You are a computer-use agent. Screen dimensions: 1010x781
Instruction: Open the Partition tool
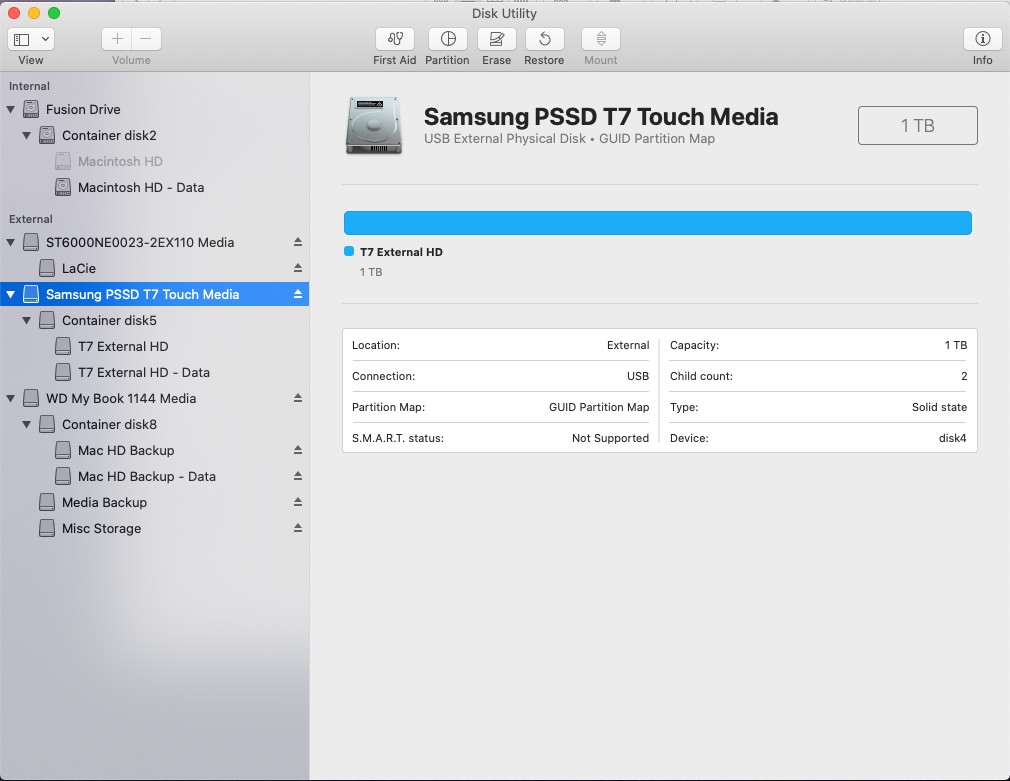[448, 39]
